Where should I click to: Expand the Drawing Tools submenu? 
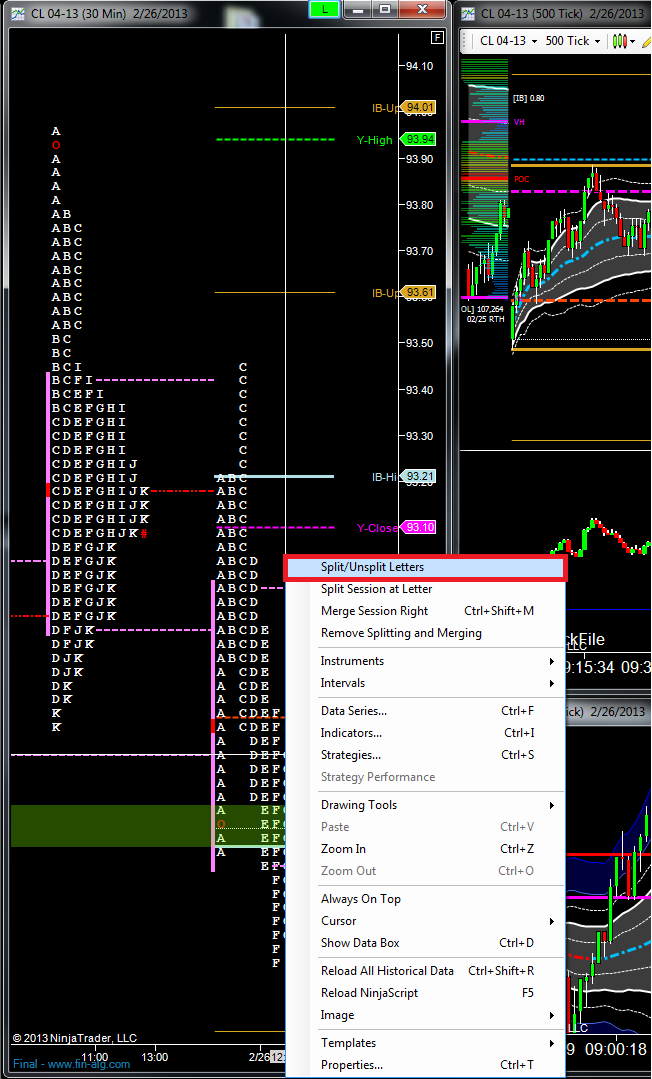pyautogui.click(x=425, y=805)
